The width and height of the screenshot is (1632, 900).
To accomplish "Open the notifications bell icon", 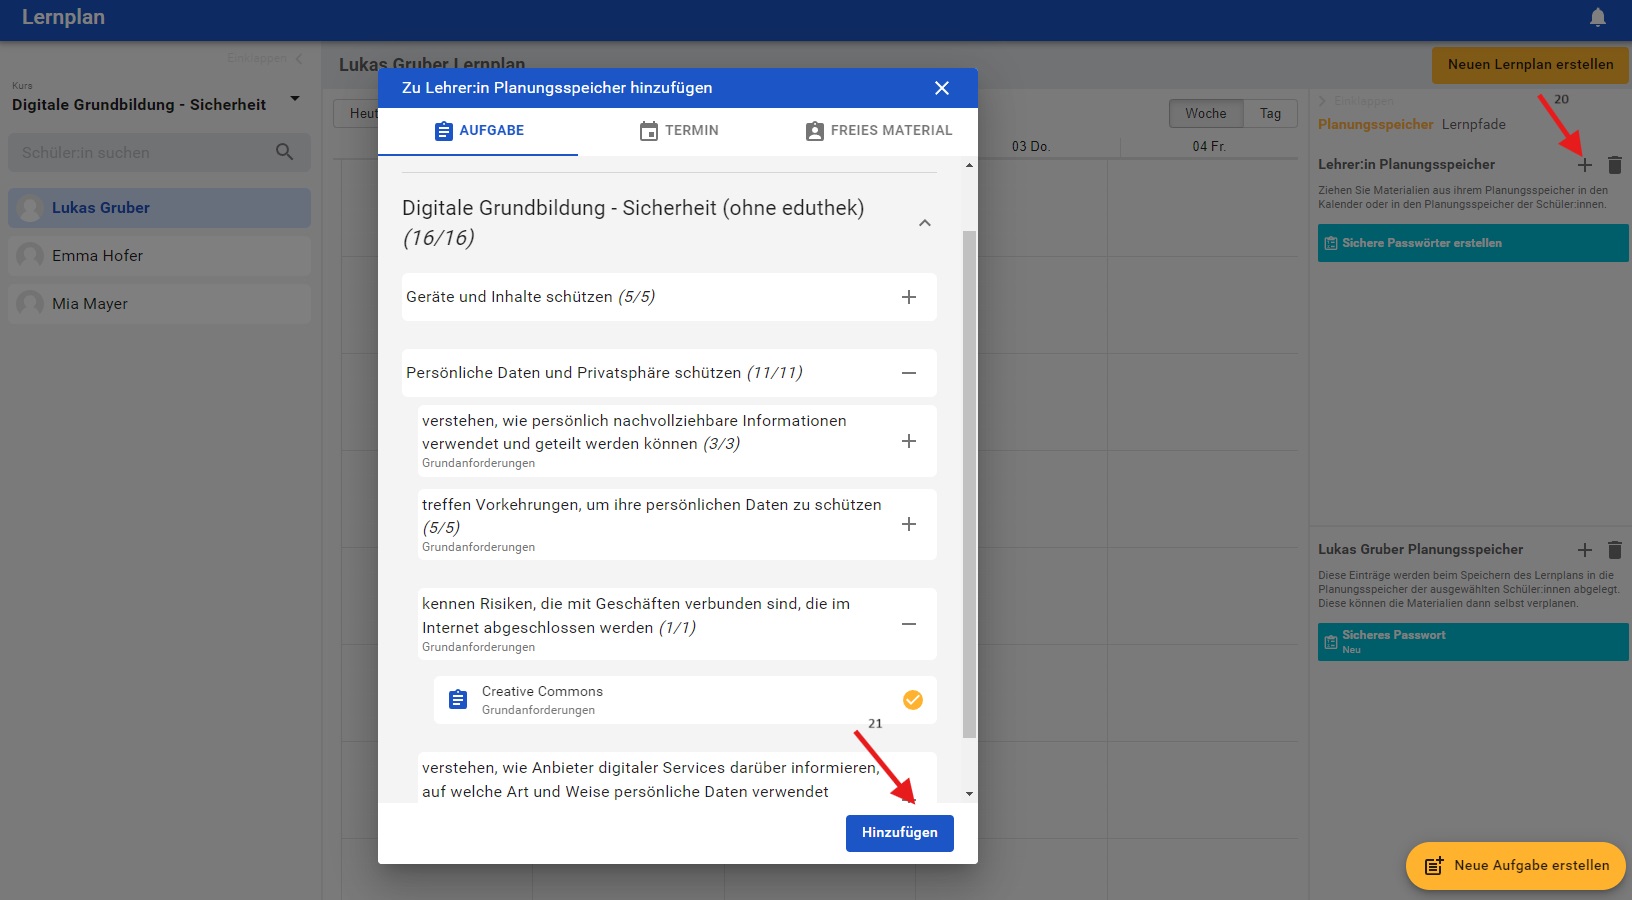I will [1598, 17].
